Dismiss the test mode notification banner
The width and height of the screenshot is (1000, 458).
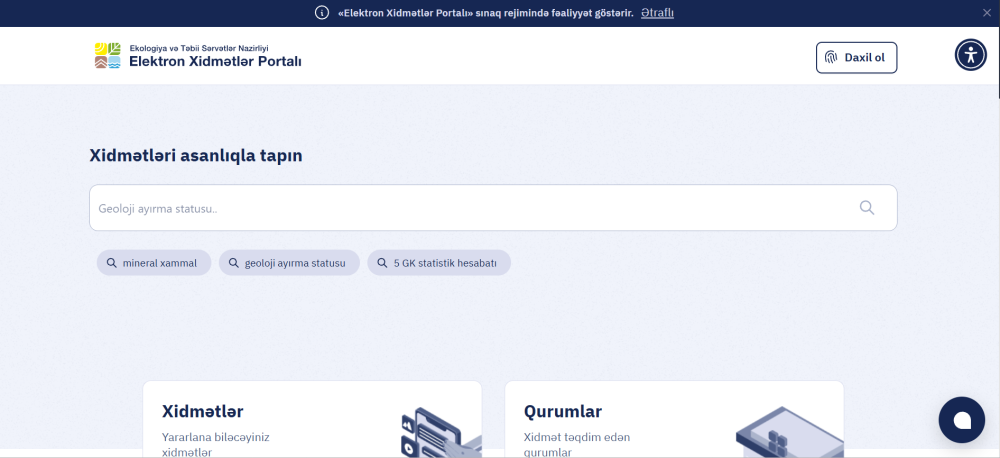987,13
